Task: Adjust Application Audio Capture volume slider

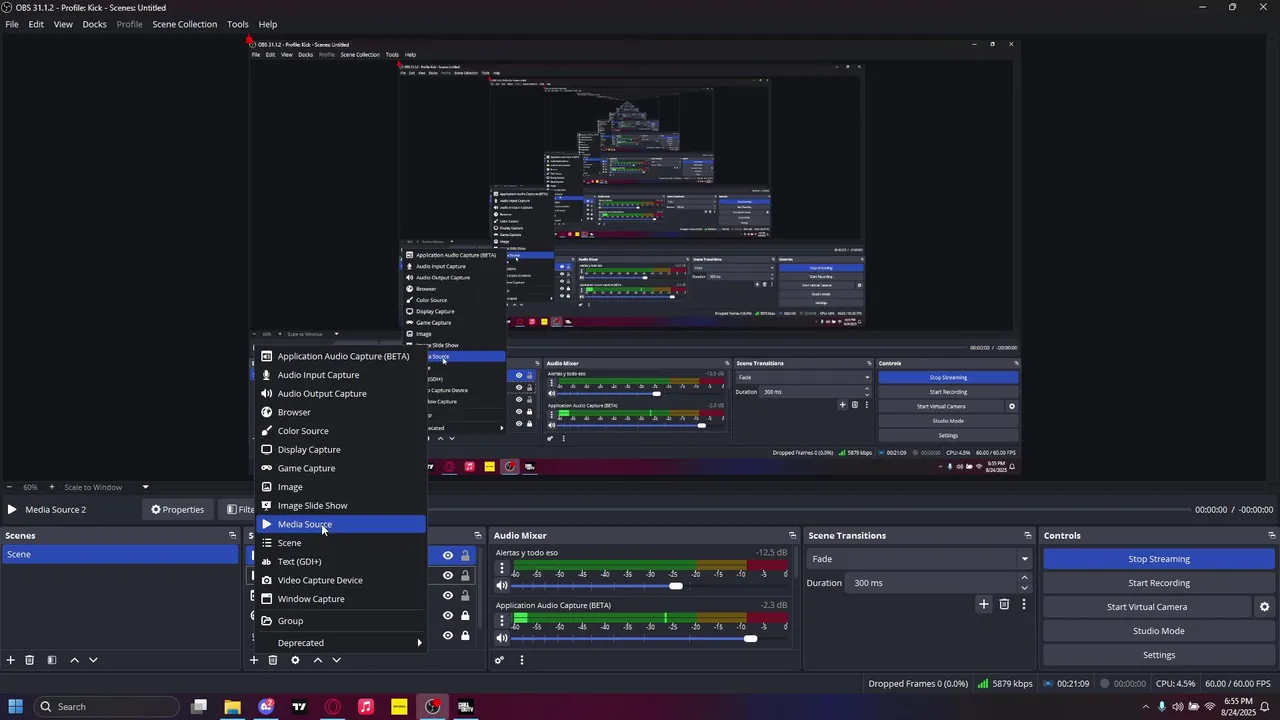Action: pos(751,639)
